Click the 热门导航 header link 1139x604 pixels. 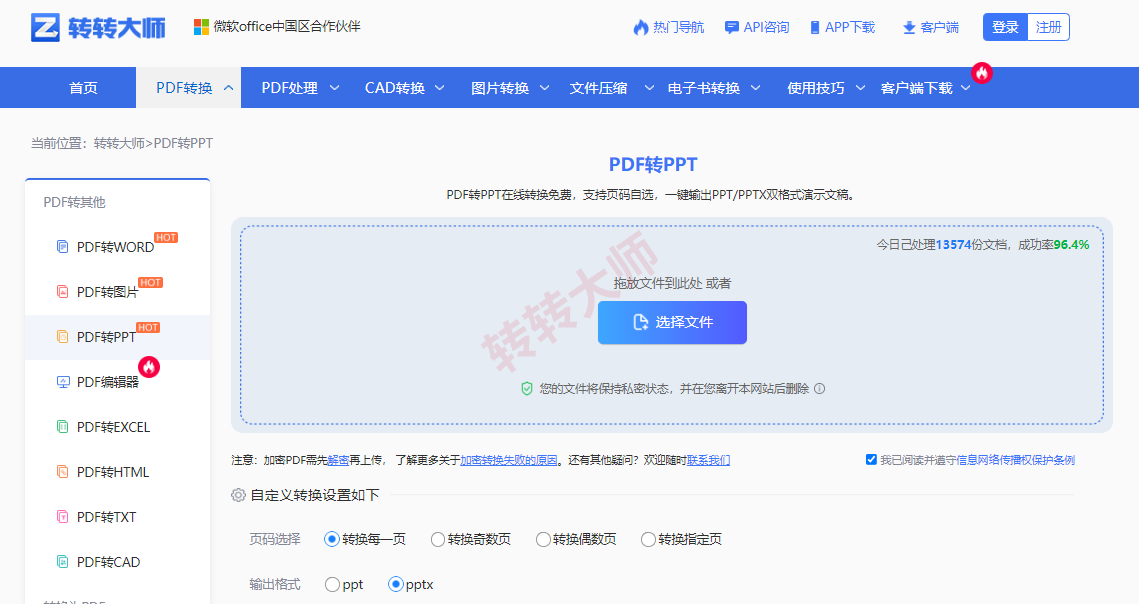point(678,28)
